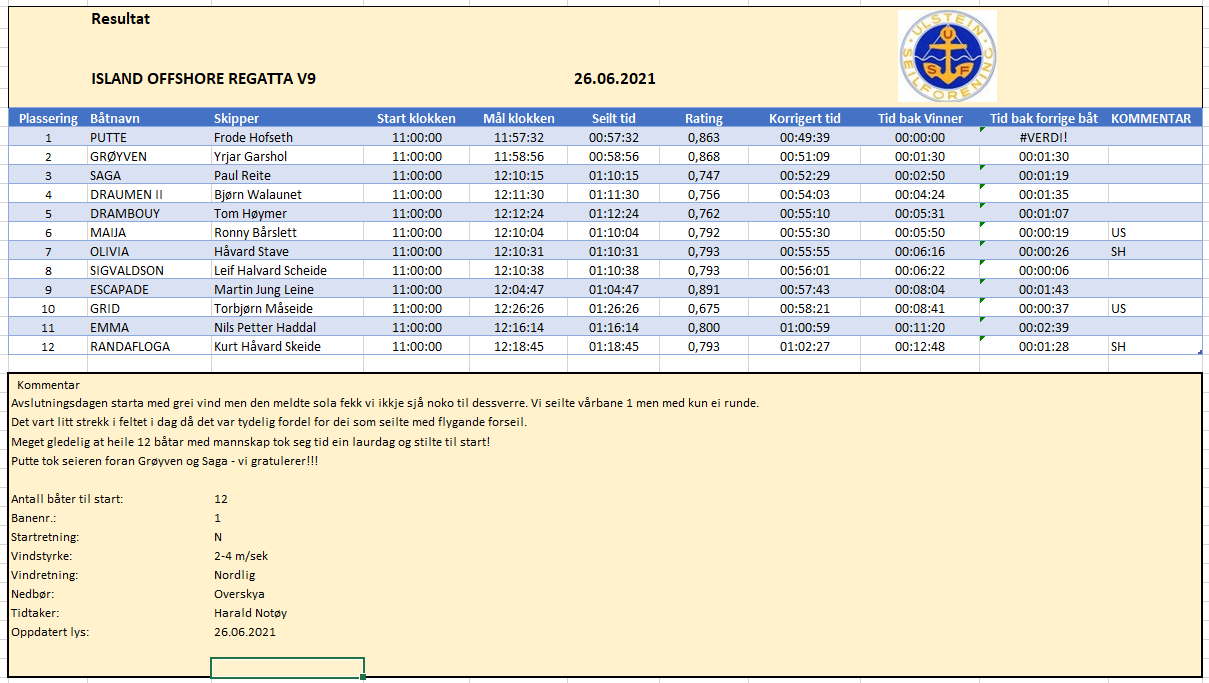
Task: Select the skipper cell Yrjar Garshol
Action: click(250, 156)
